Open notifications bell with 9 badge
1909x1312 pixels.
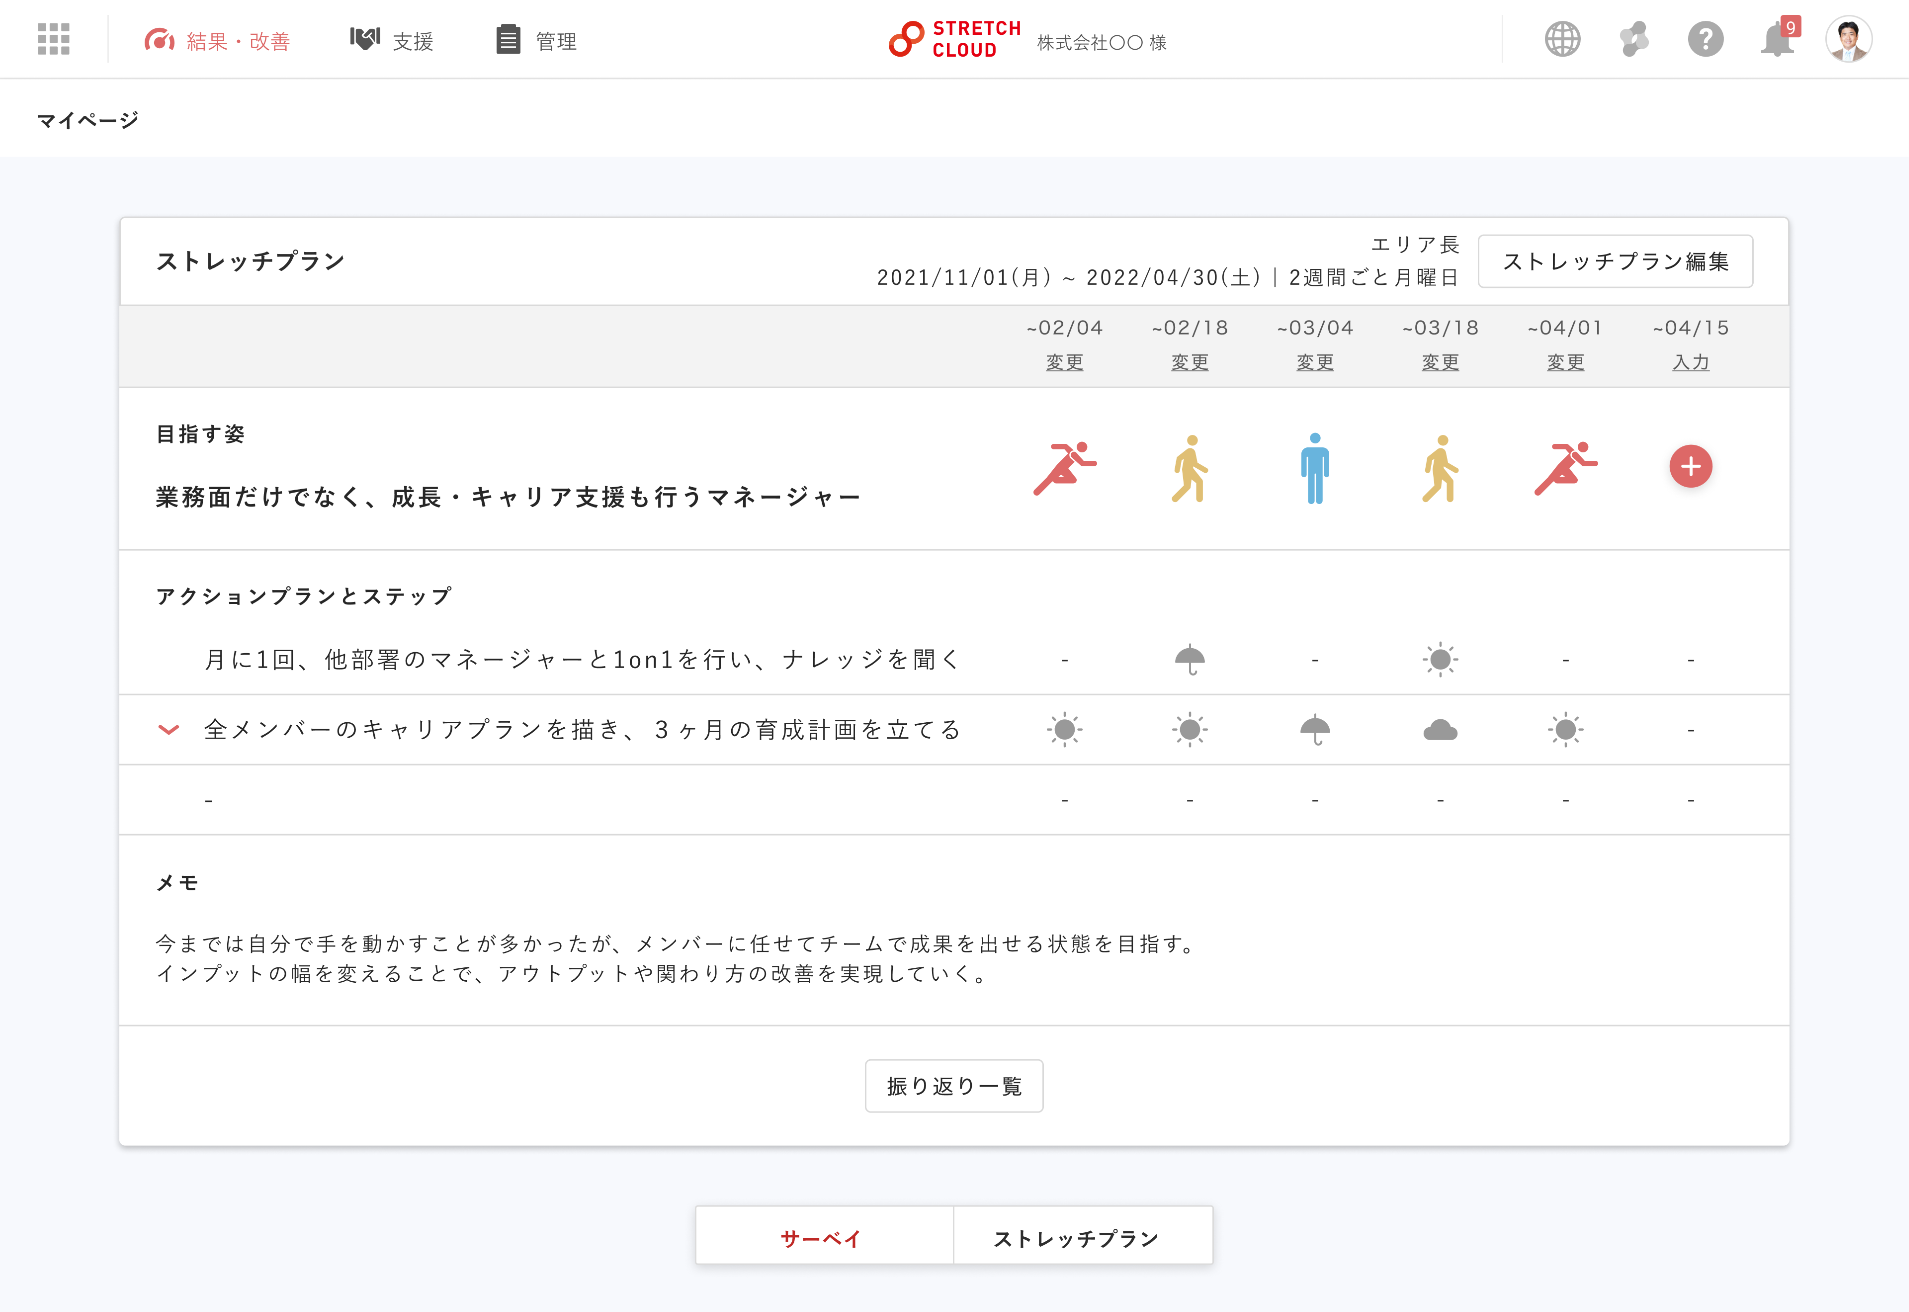point(1778,38)
